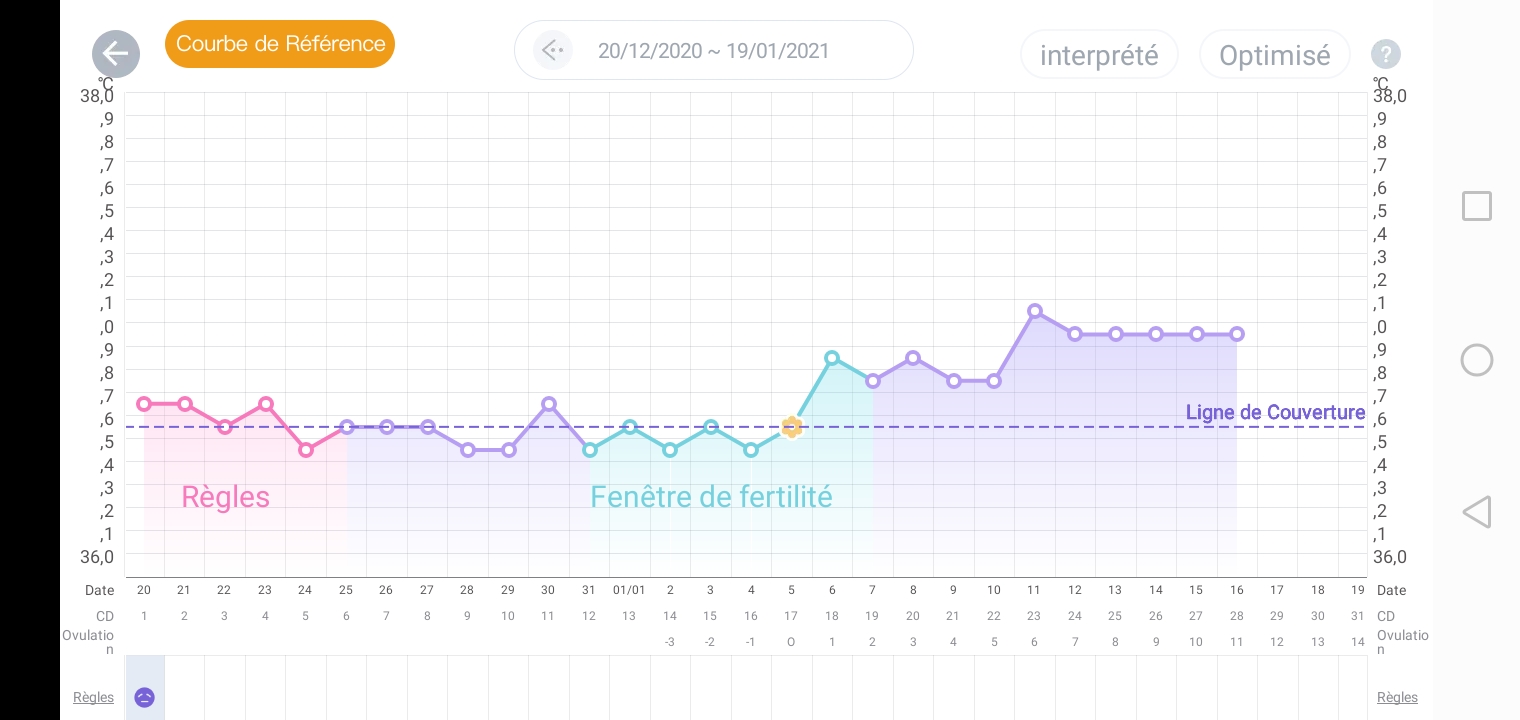Select the temperature point on date 8
1520x720 pixels.
913,358
